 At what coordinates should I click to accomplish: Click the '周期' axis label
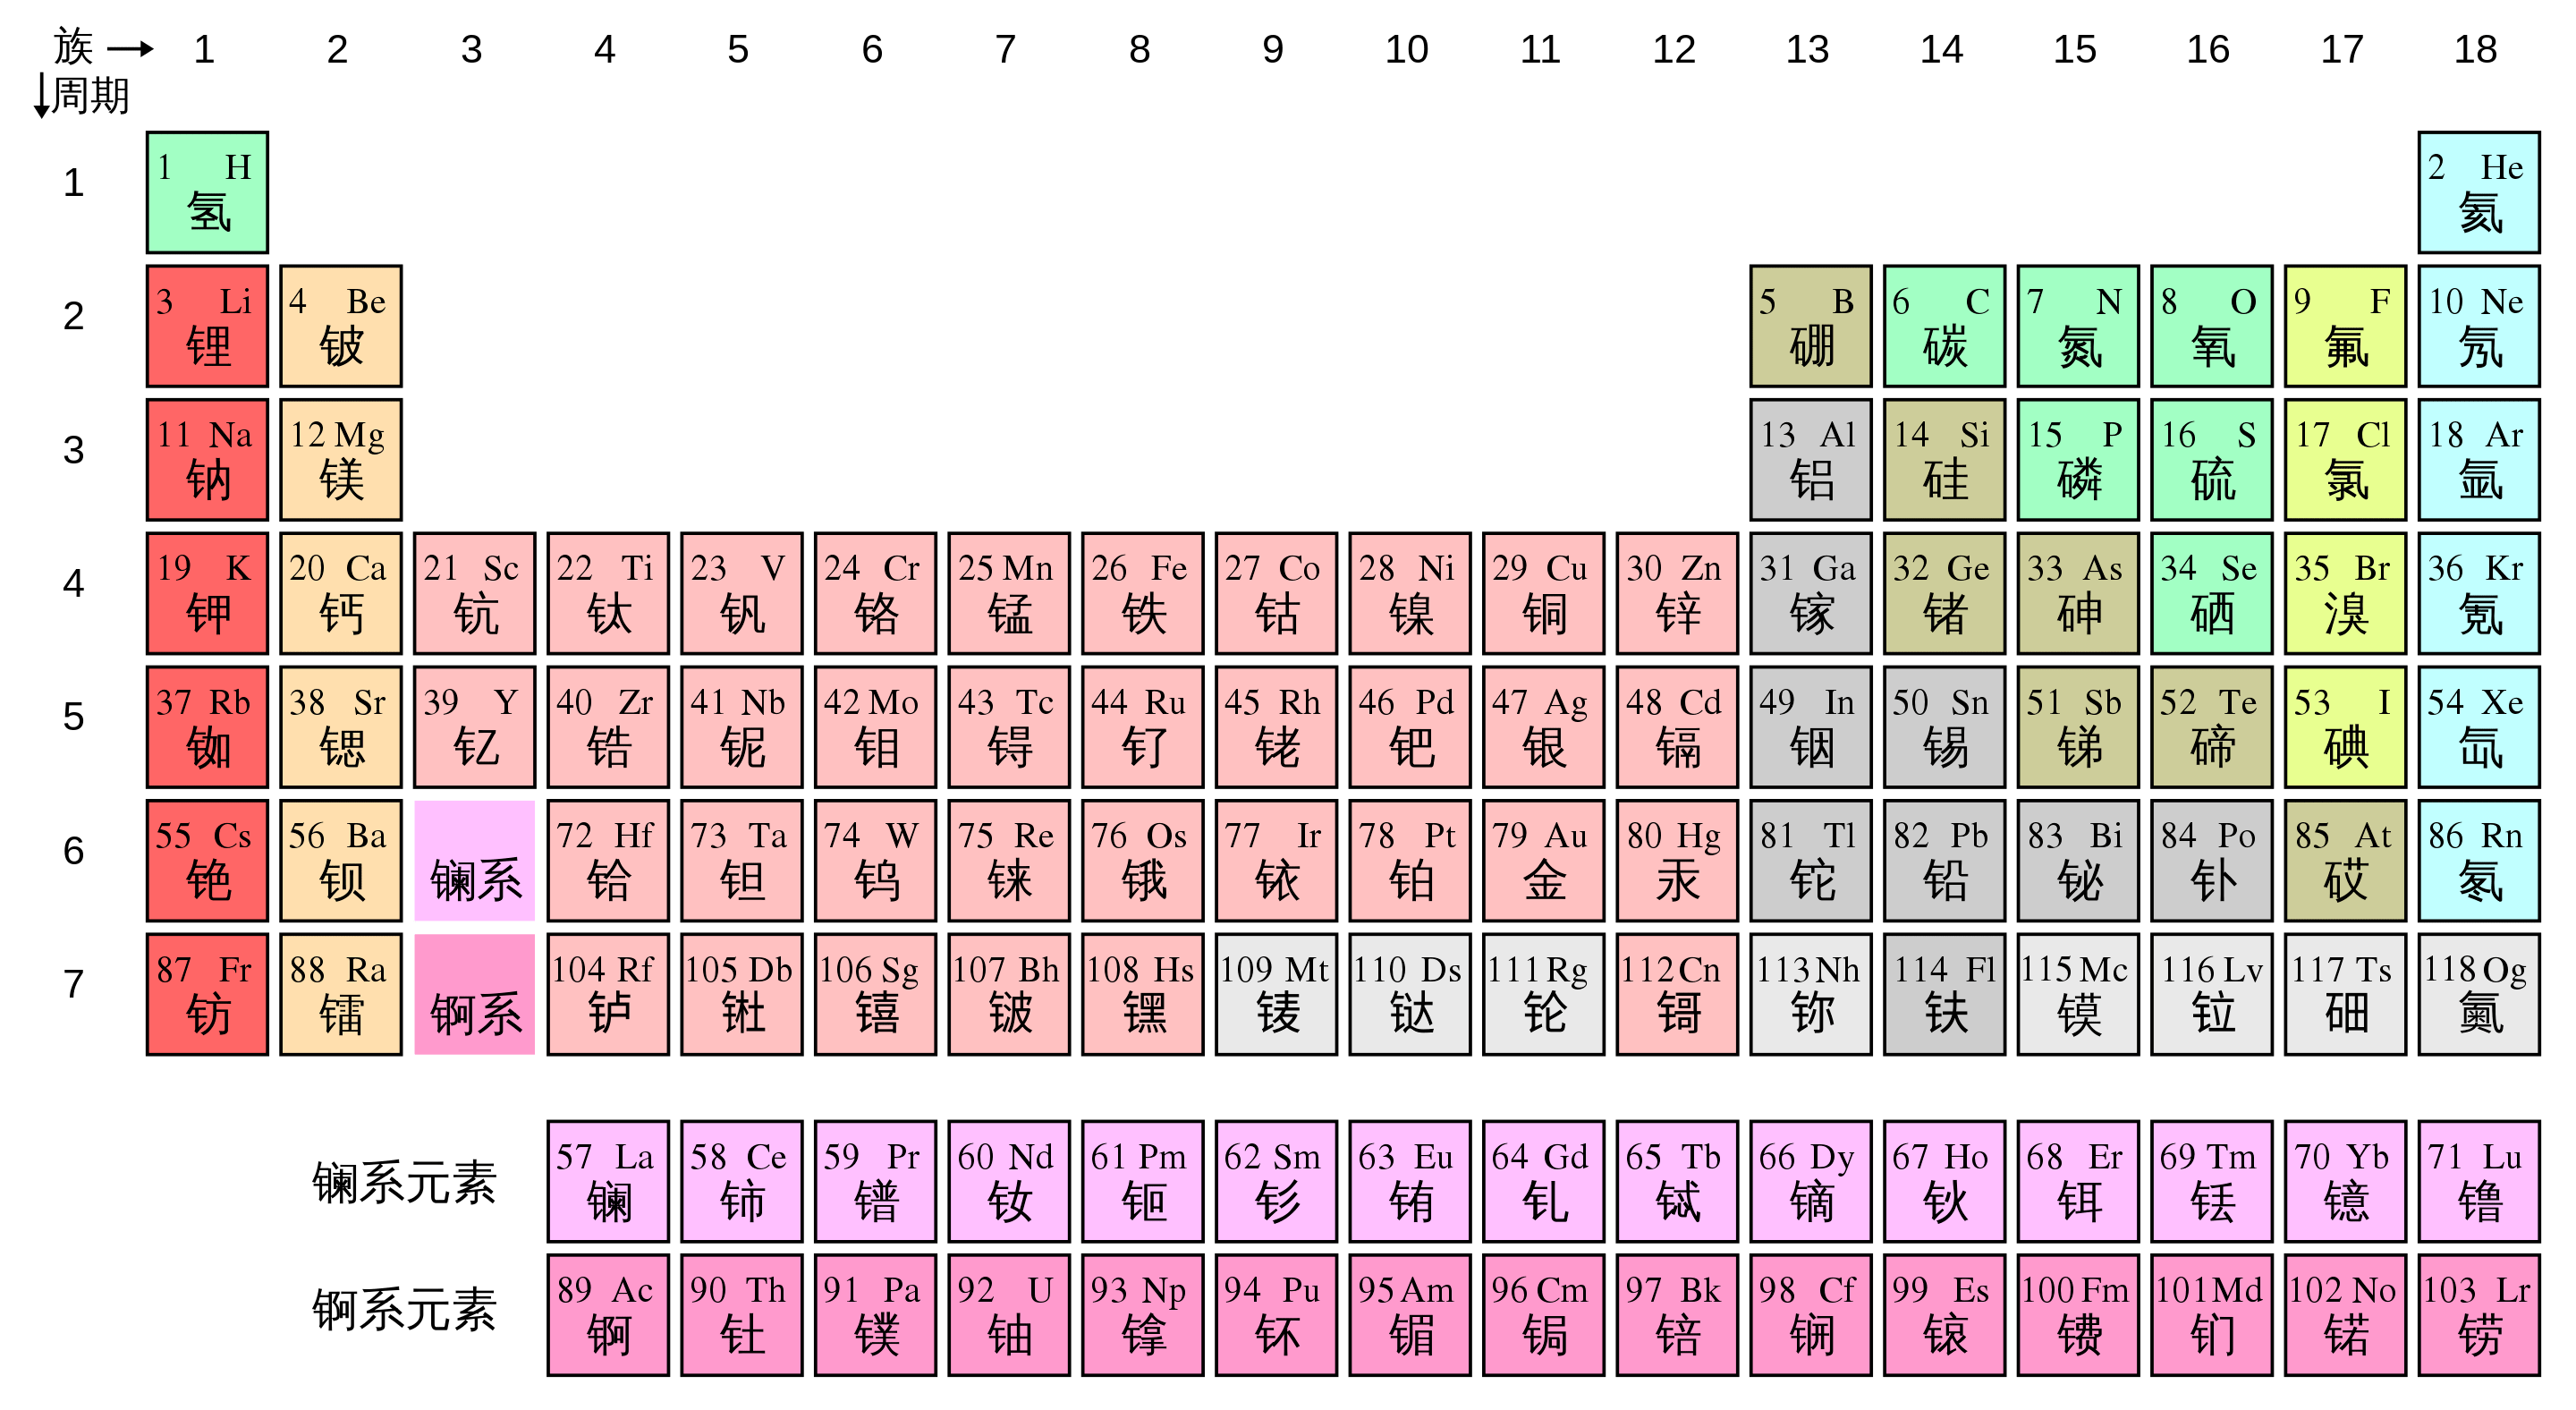point(90,96)
